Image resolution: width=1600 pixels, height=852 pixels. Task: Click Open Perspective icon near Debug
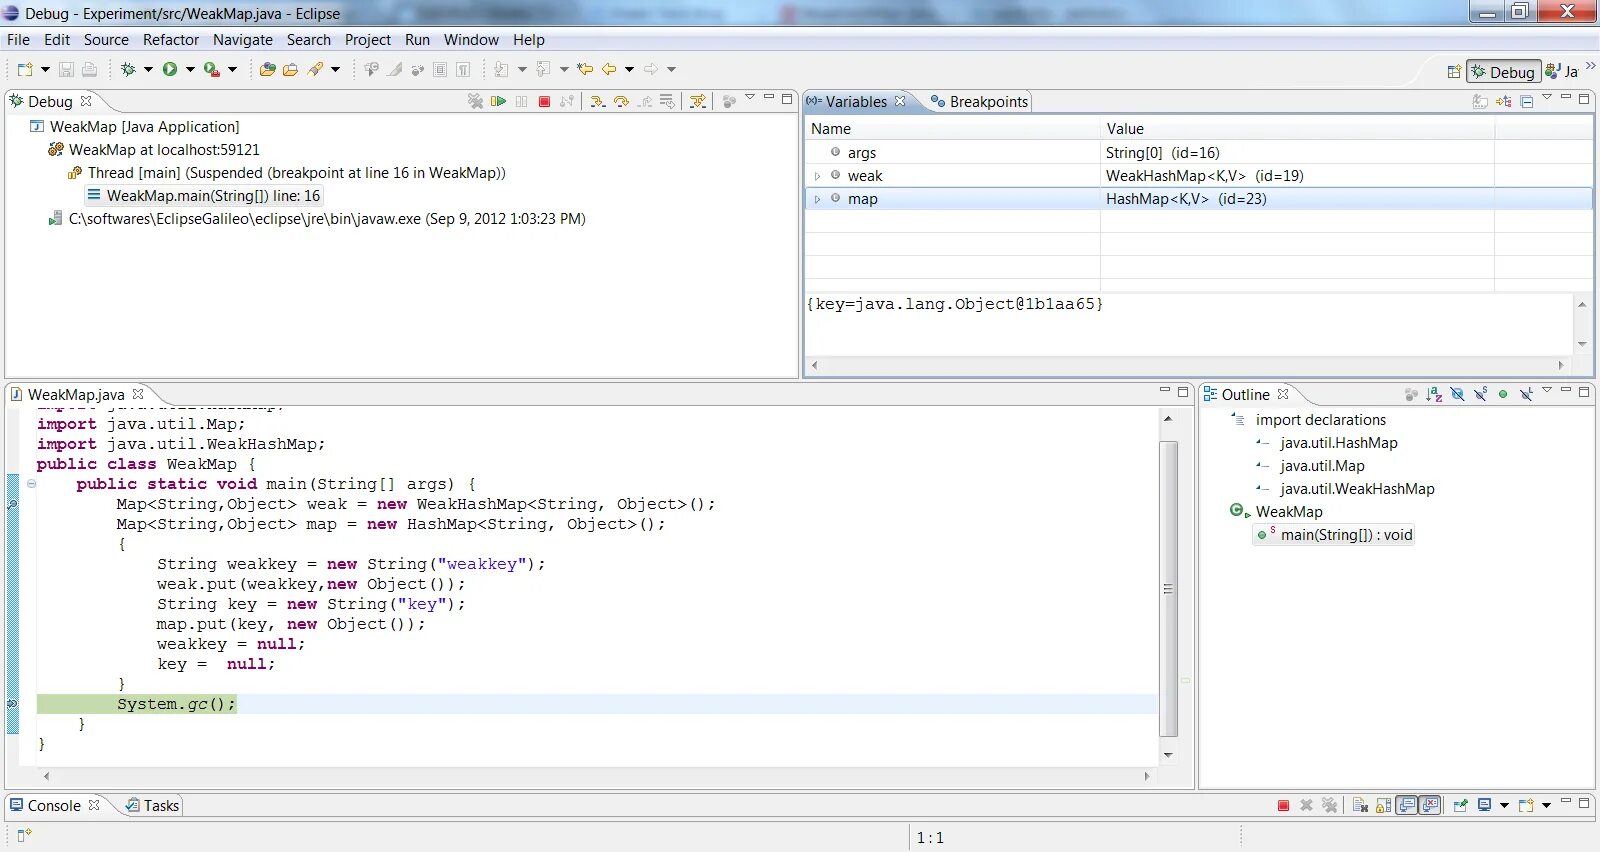tap(1454, 71)
